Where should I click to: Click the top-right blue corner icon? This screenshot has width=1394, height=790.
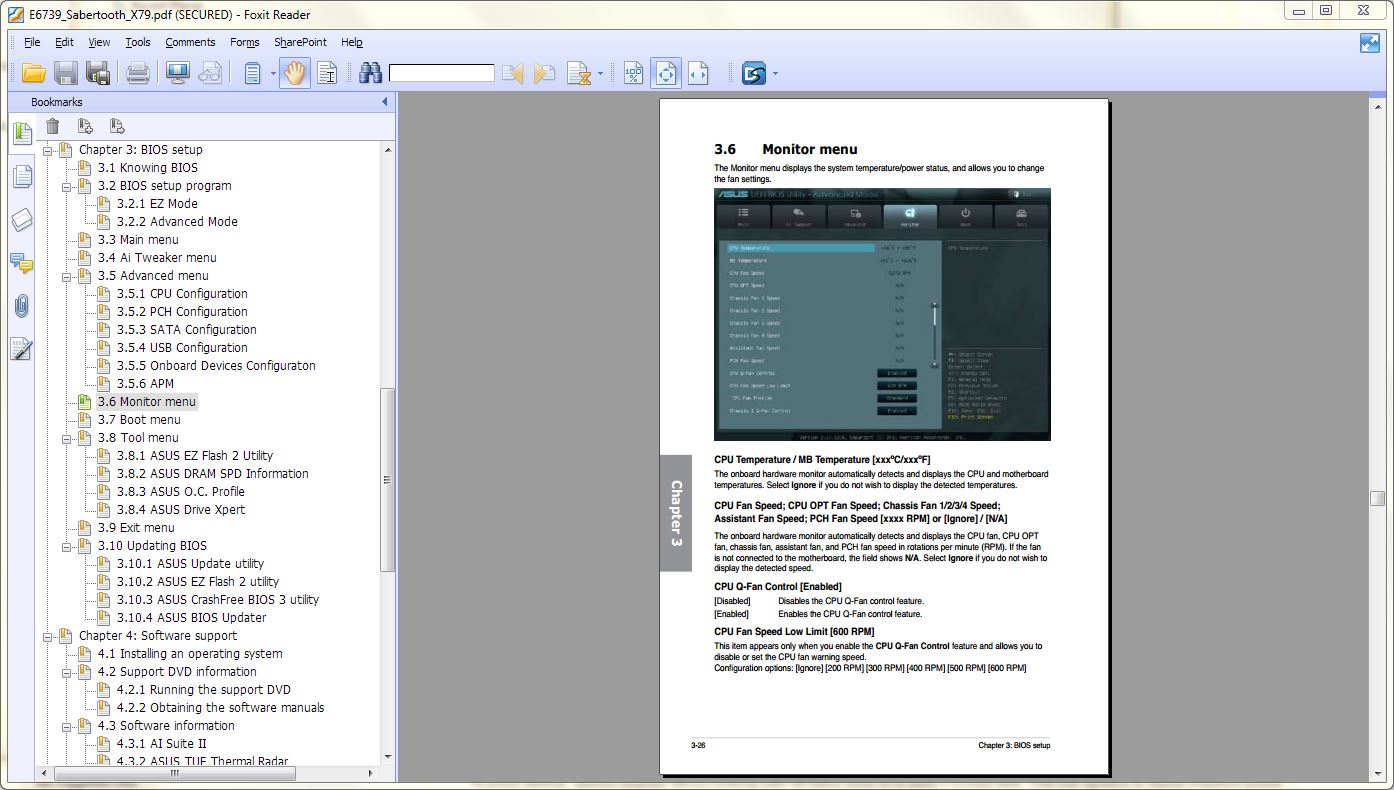1370,43
